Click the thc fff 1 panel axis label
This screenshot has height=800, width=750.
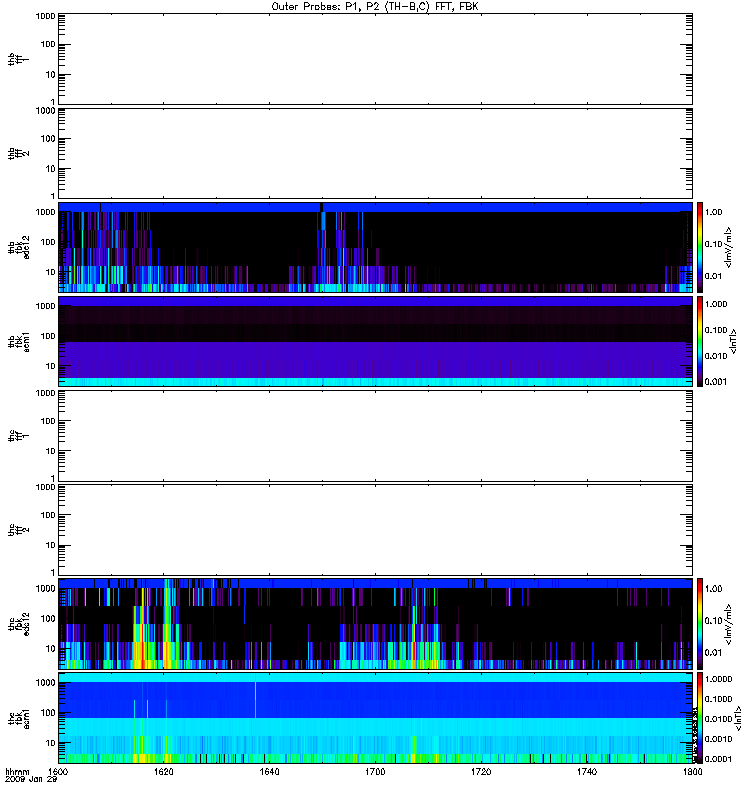pyautogui.click(x=18, y=436)
